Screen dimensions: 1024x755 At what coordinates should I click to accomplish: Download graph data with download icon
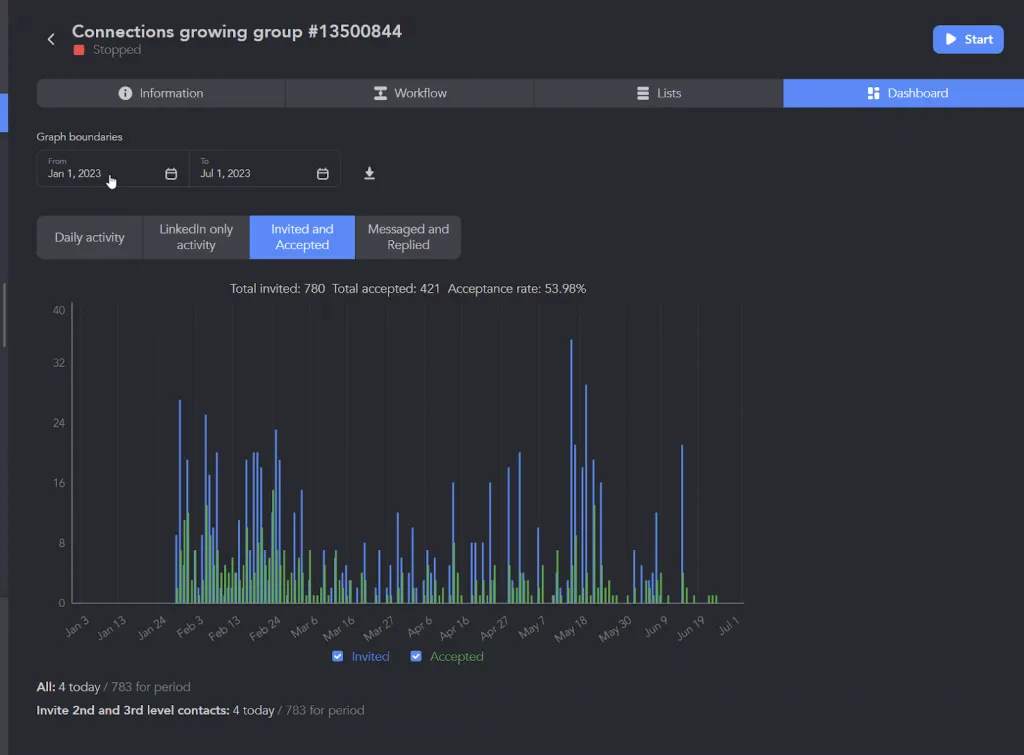tap(369, 173)
